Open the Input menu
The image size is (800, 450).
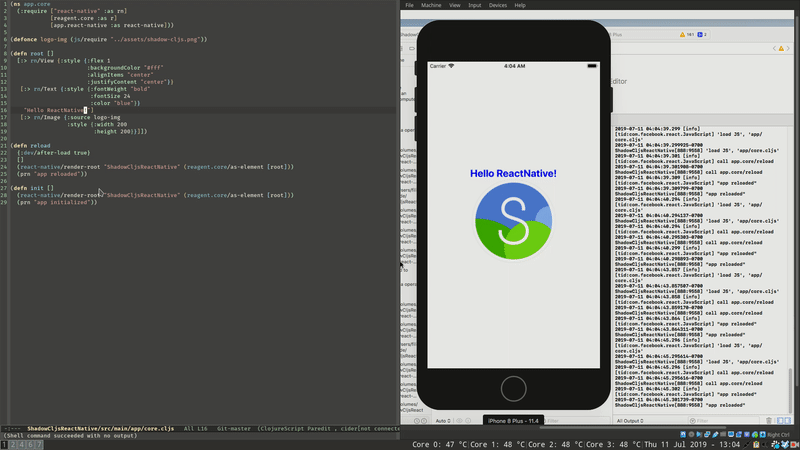tap(474, 5)
